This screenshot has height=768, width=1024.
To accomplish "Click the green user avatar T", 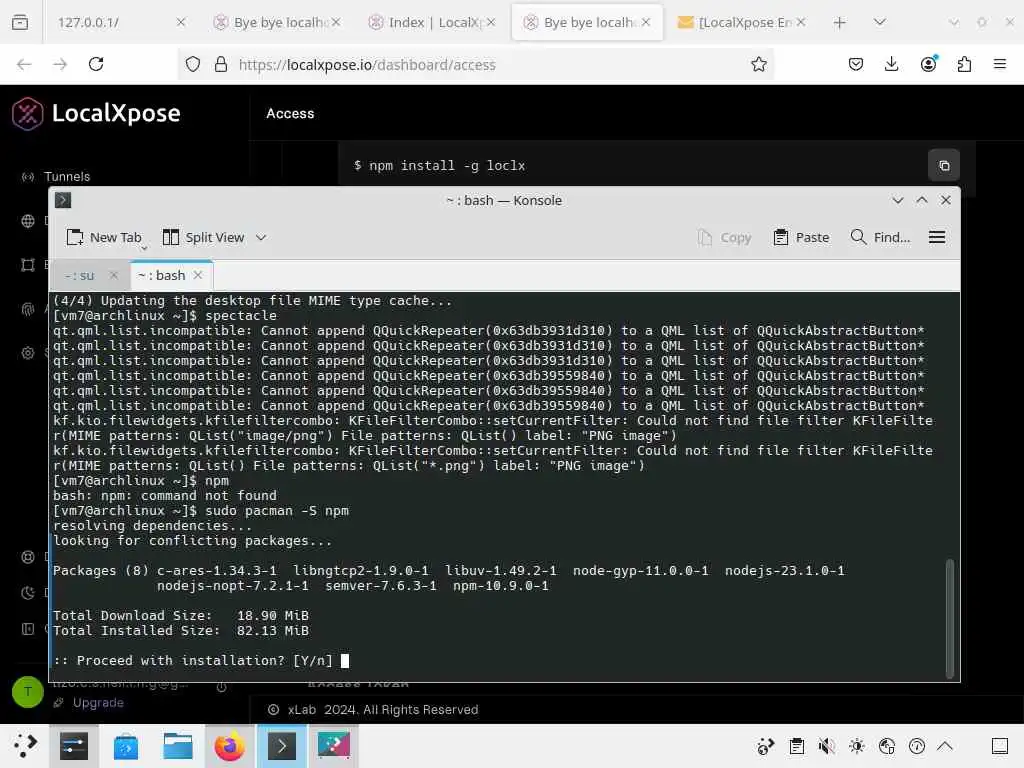I will coord(28,692).
